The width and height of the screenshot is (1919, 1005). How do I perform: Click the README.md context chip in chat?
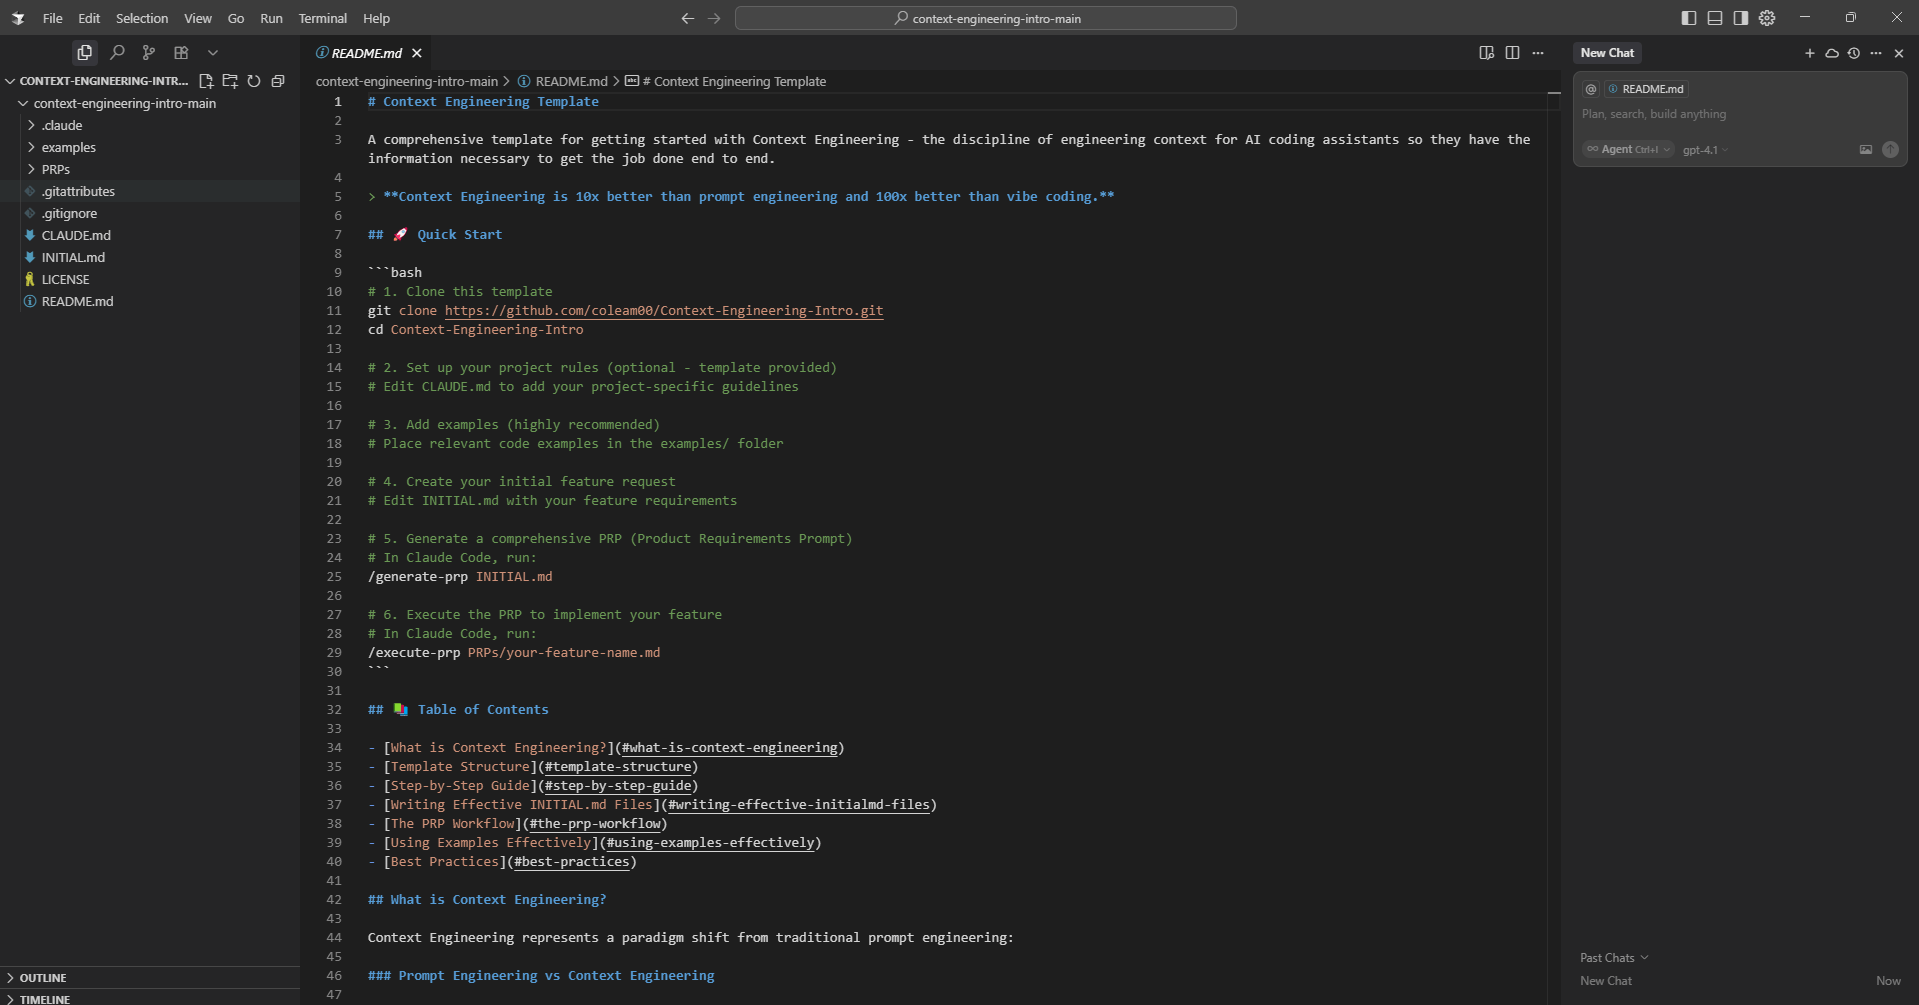click(1646, 89)
